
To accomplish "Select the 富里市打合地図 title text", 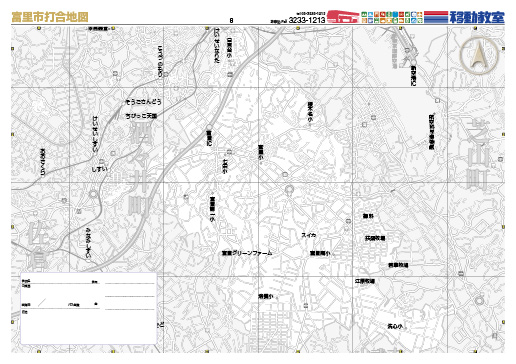I will coord(50,17).
